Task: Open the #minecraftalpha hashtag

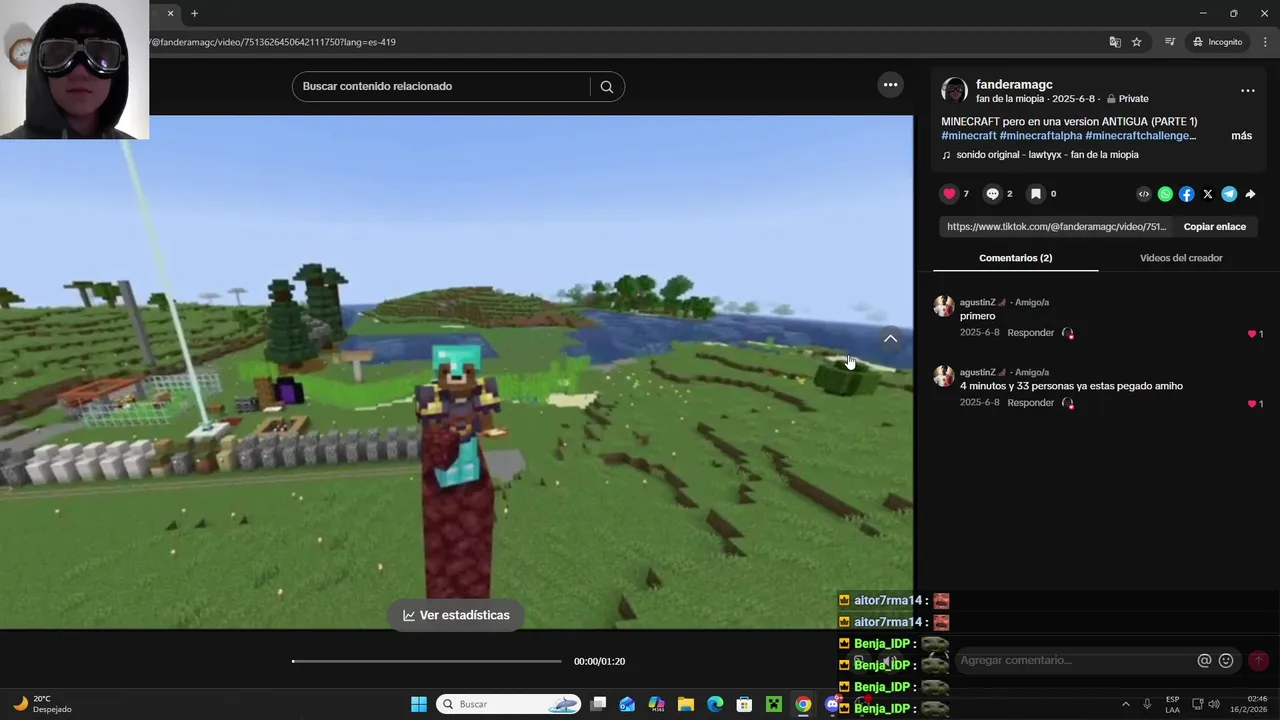Action: (1040, 136)
